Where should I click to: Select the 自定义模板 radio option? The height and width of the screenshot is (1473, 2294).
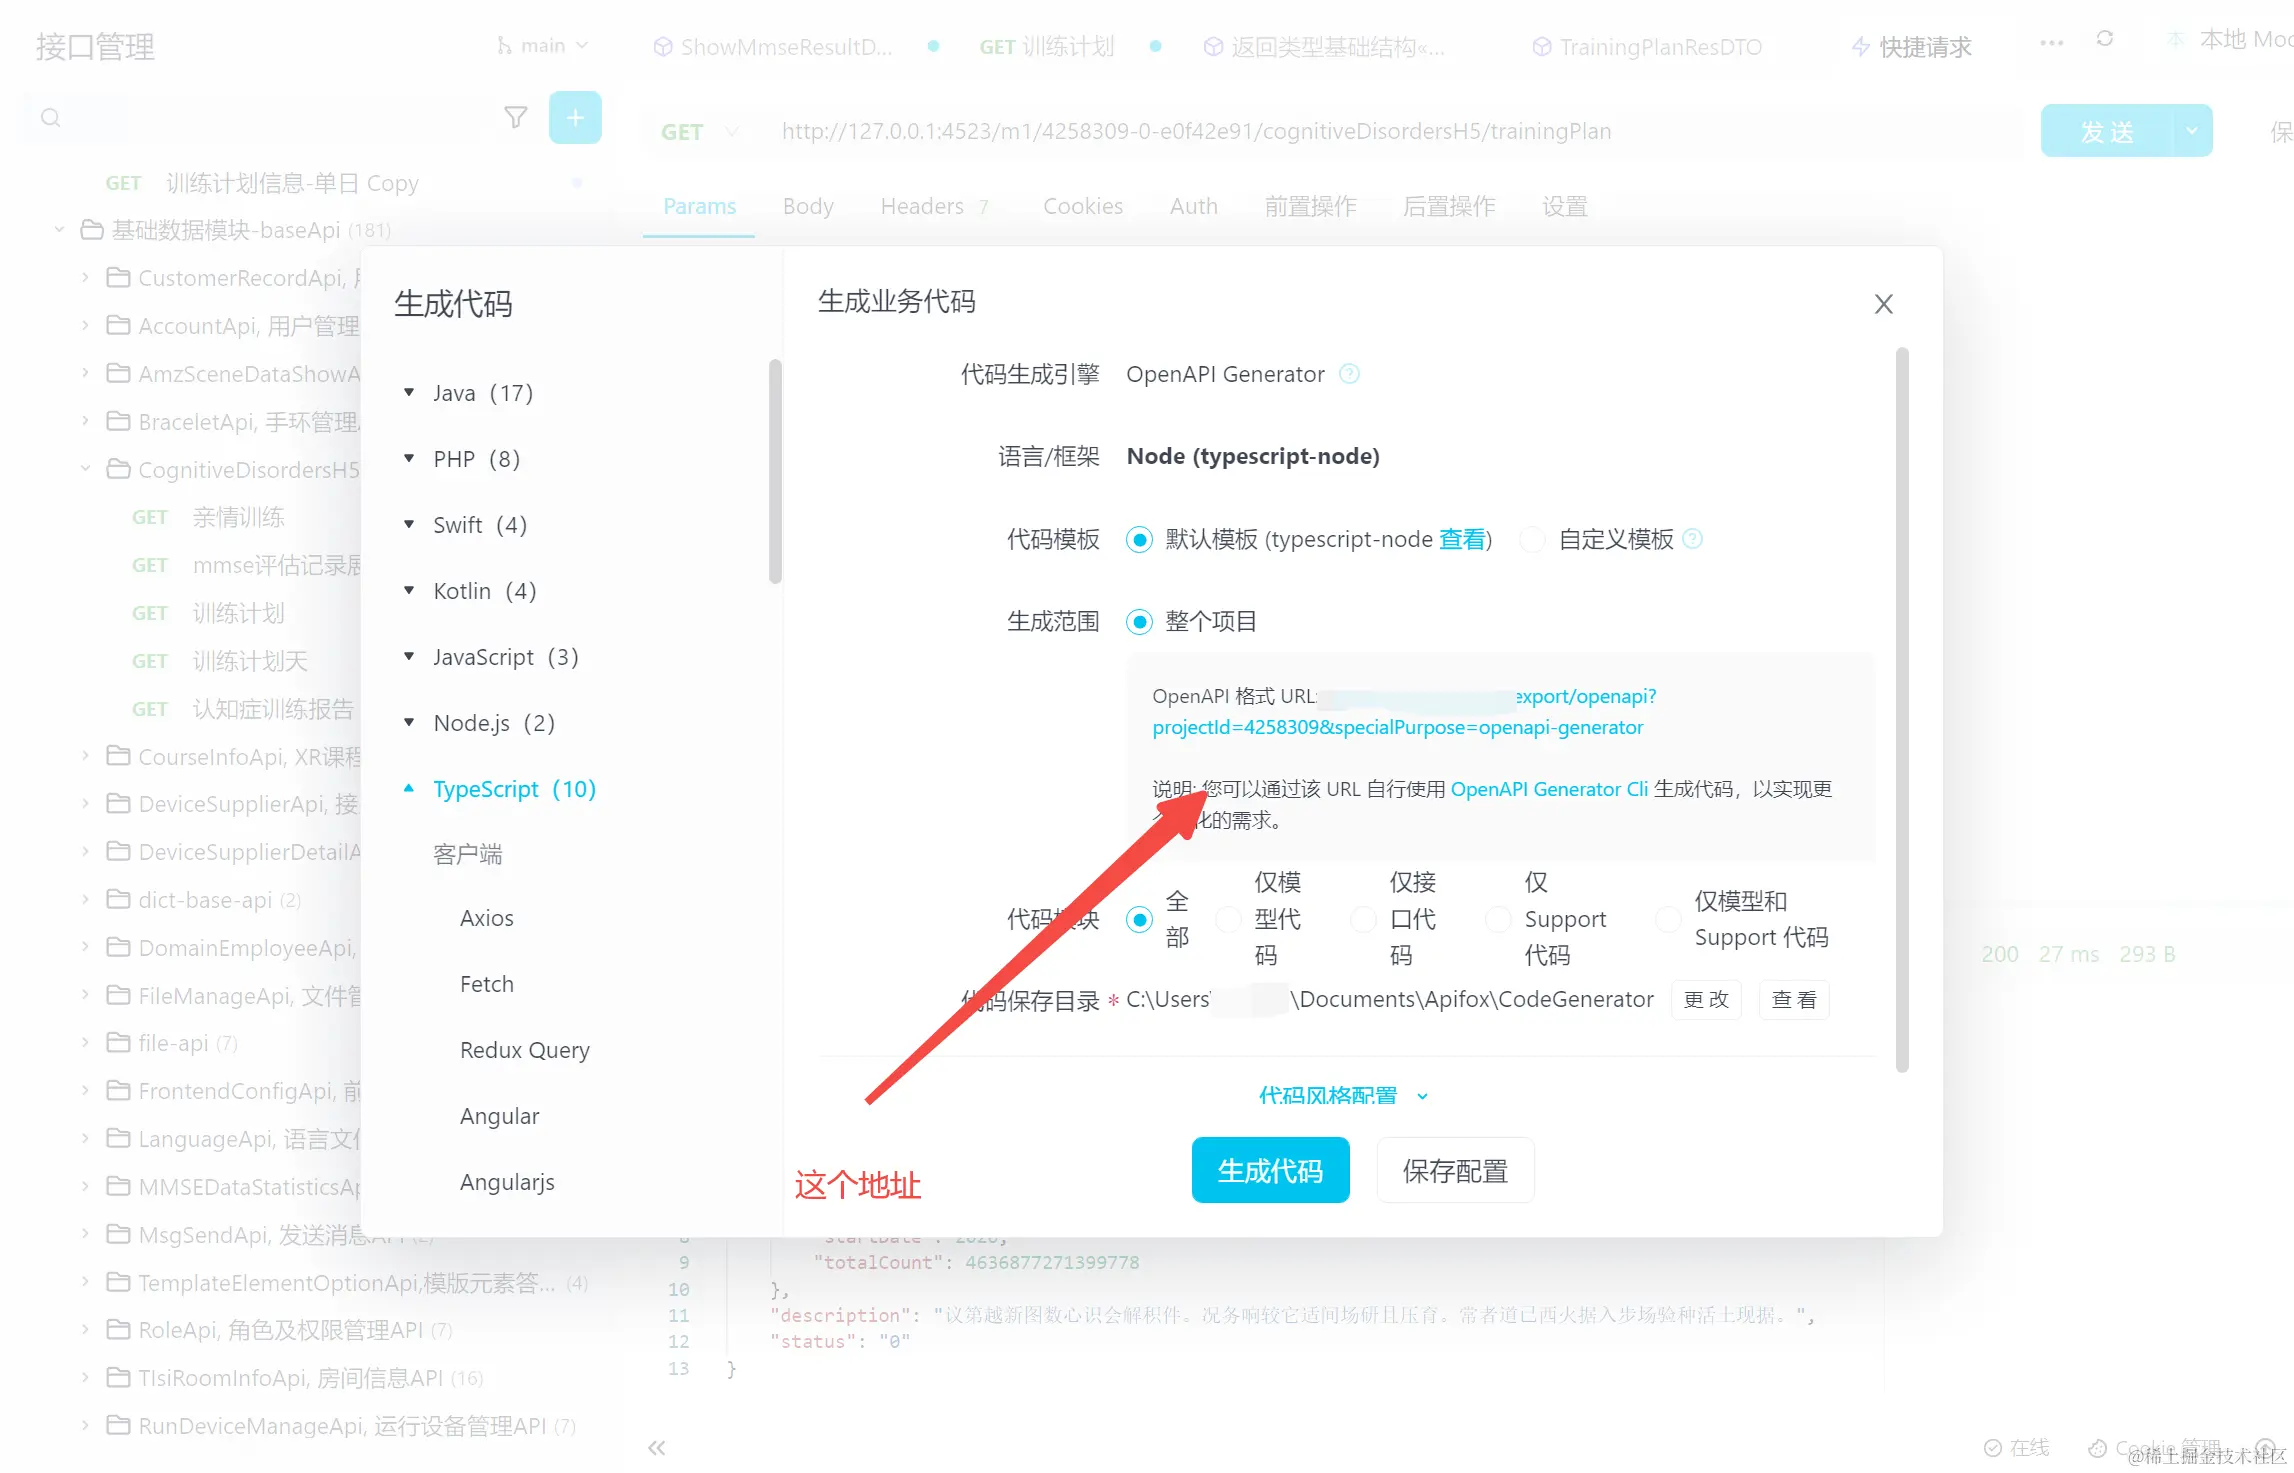[1532, 540]
